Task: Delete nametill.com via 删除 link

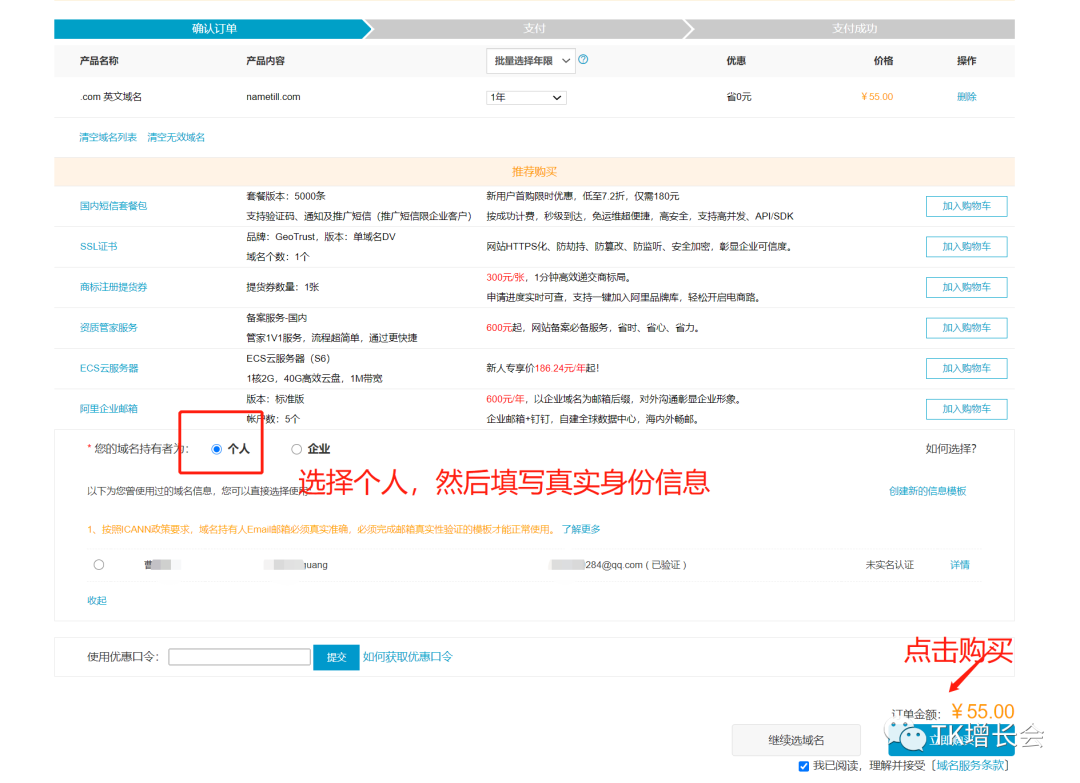Action: tap(966, 96)
